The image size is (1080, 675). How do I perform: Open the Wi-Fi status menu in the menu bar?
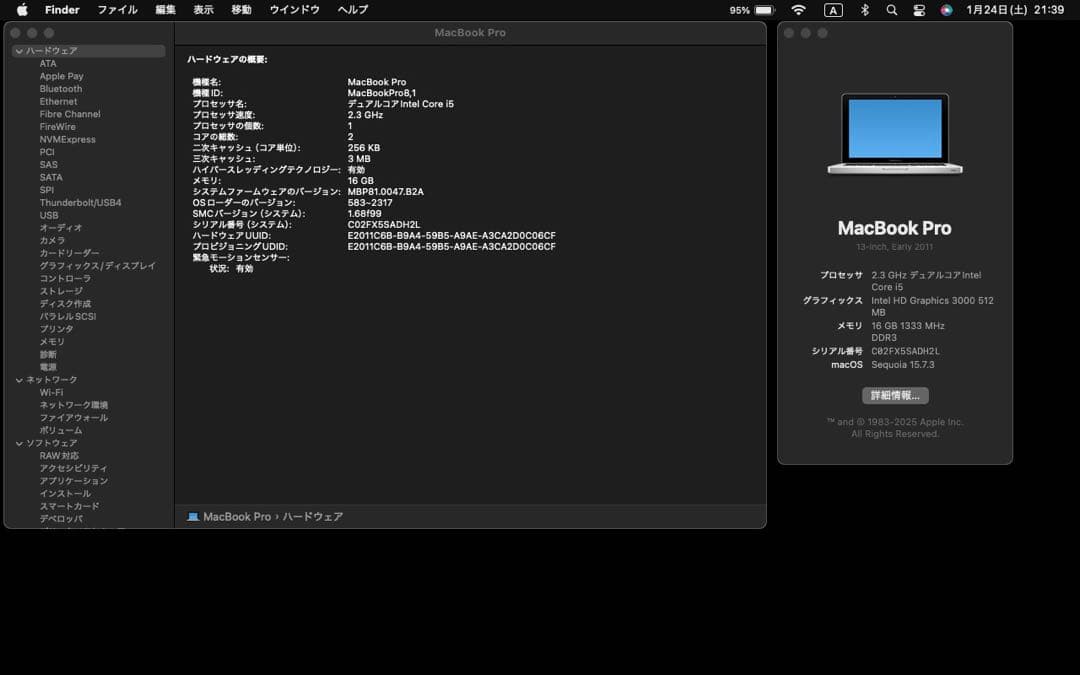point(798,10)
